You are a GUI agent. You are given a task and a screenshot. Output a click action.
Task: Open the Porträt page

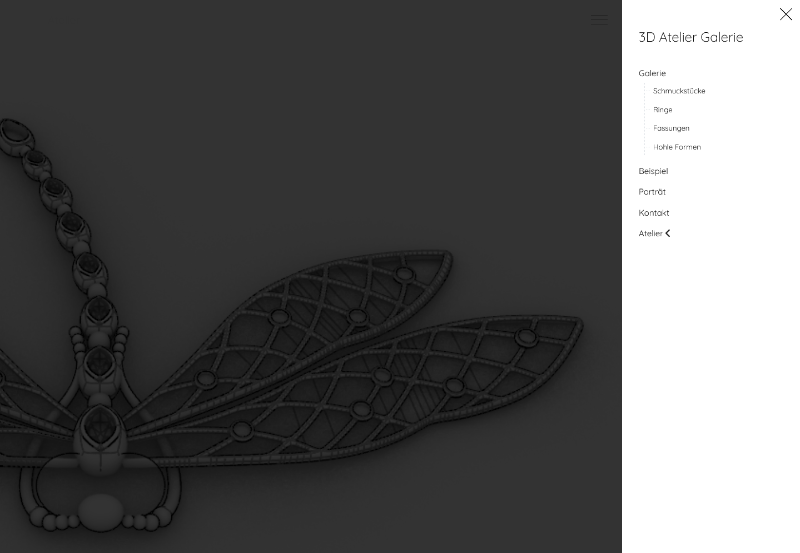click(x=652, y=192)
